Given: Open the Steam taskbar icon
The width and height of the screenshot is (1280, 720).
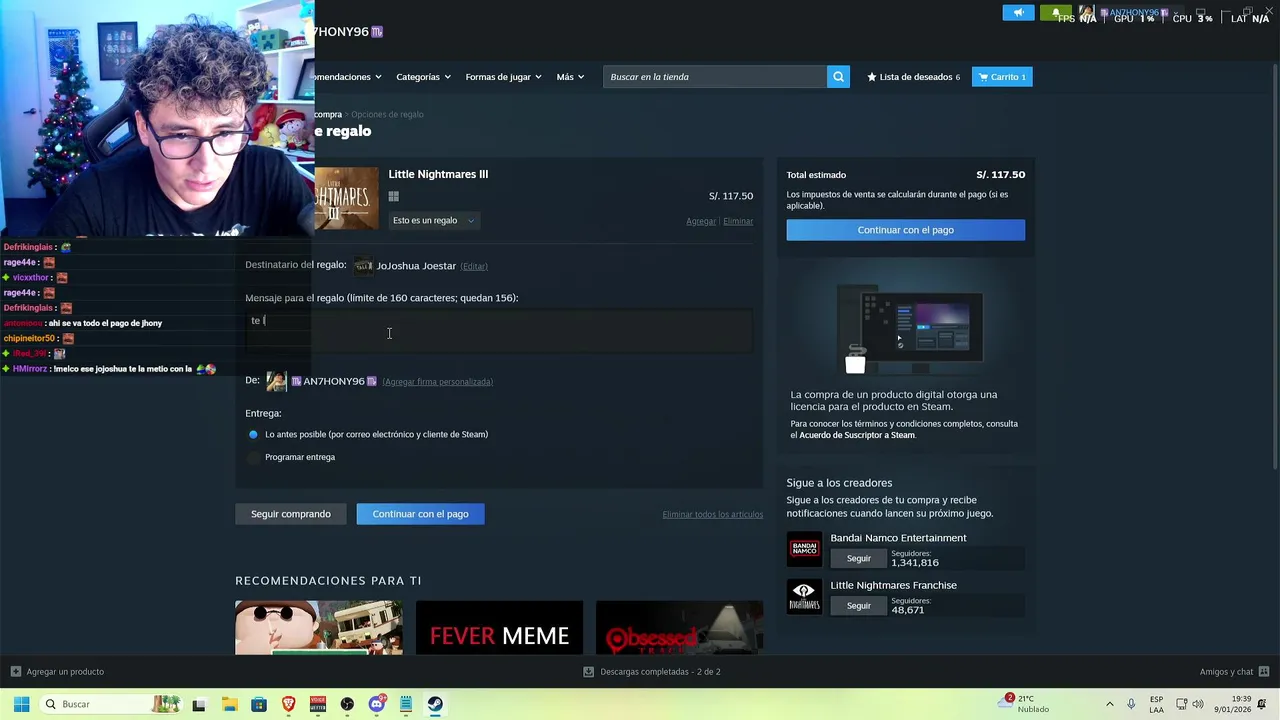Looking at the screenshot, I should tap(435, 704).
